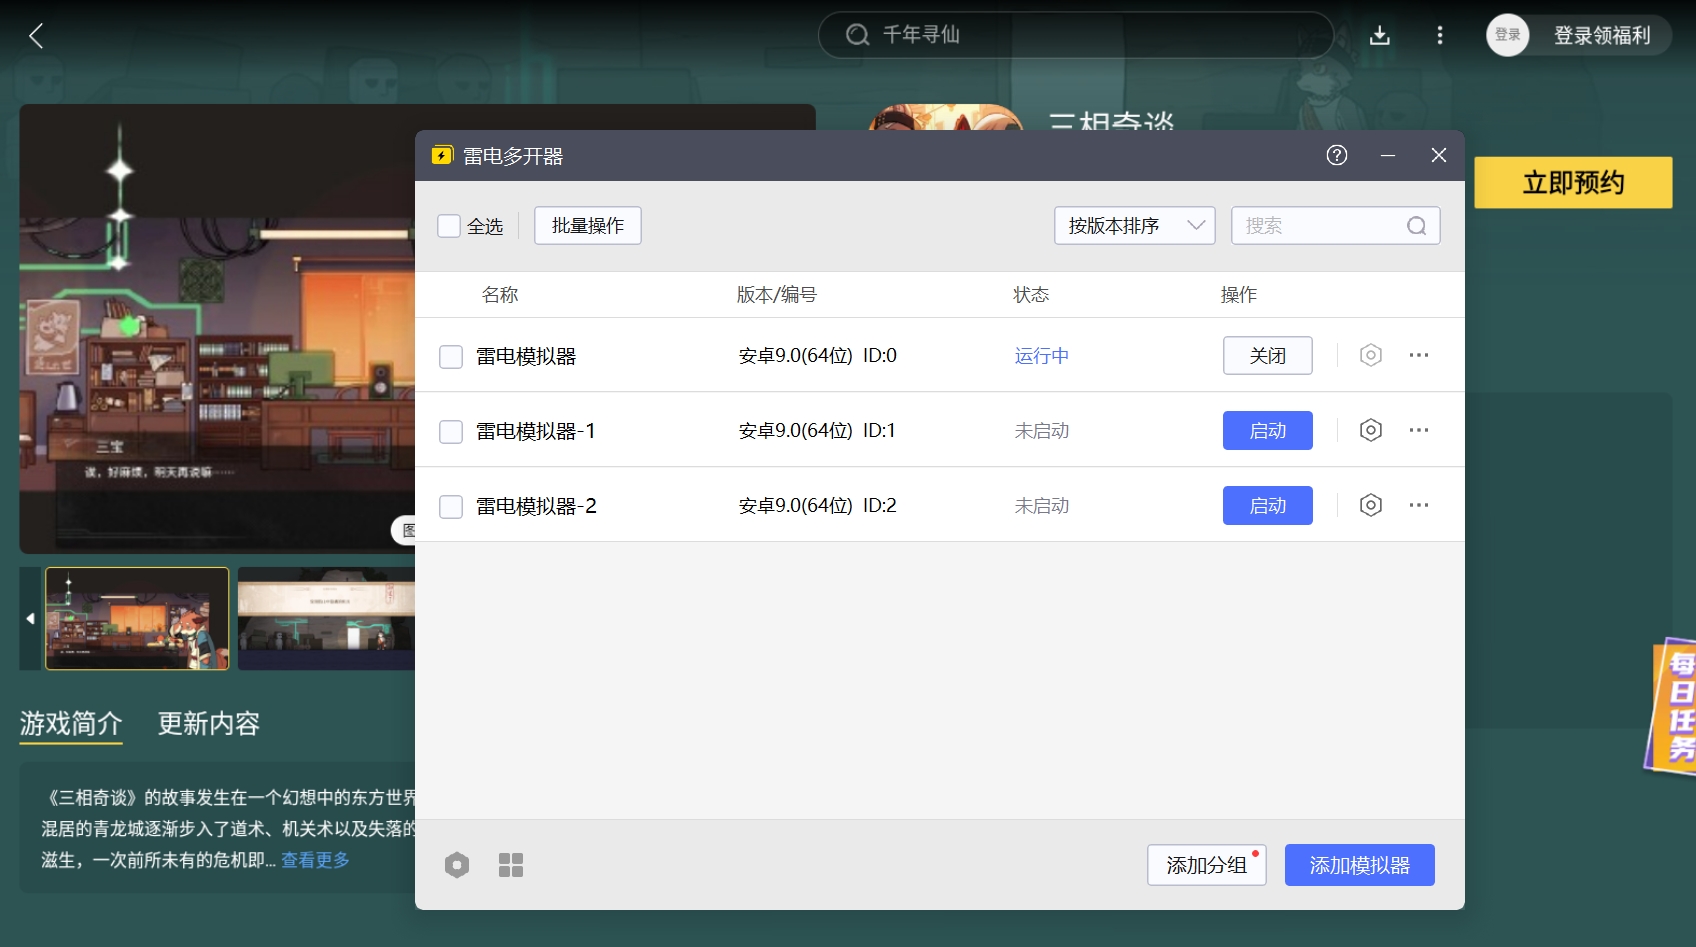Click 未启动 status of 雷电模拟器-1
The height and width of the screenshot is (947, 1696).
pos(1042,431)
